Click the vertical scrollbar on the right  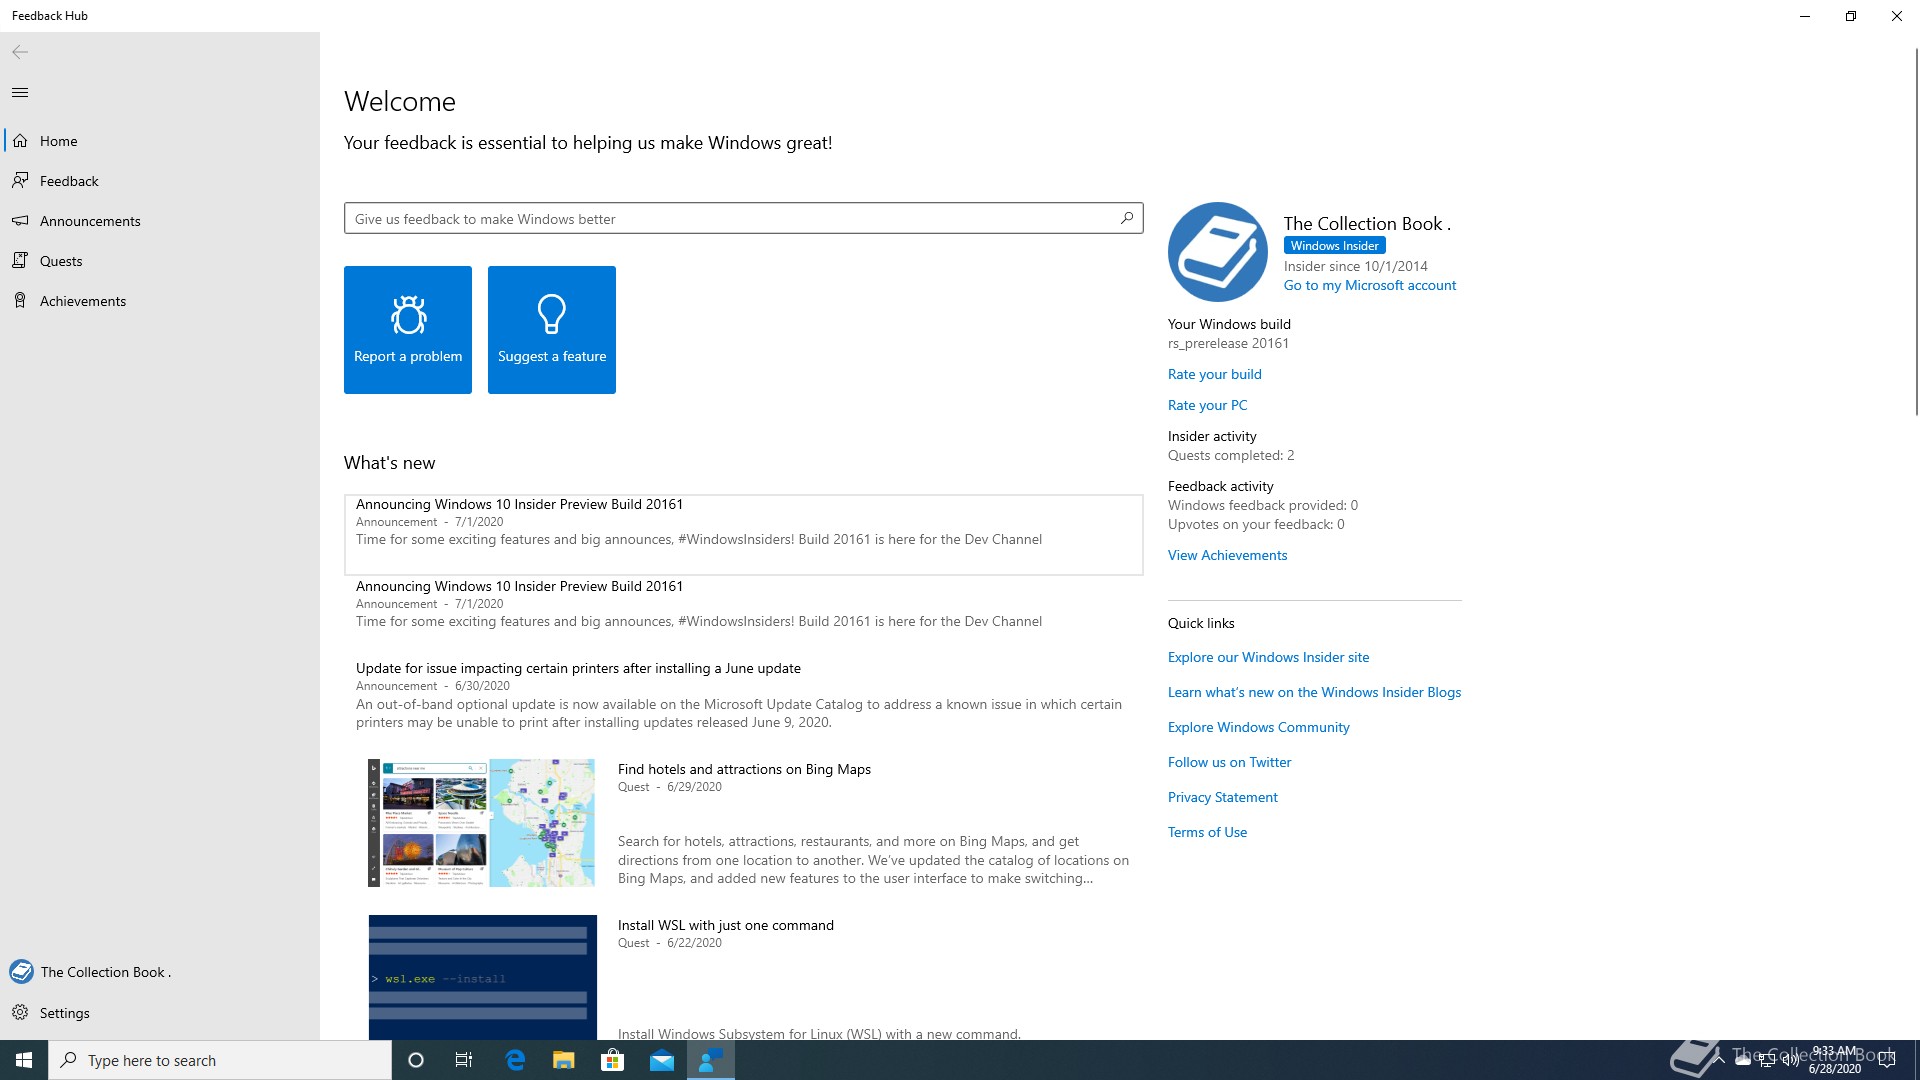1915,230
